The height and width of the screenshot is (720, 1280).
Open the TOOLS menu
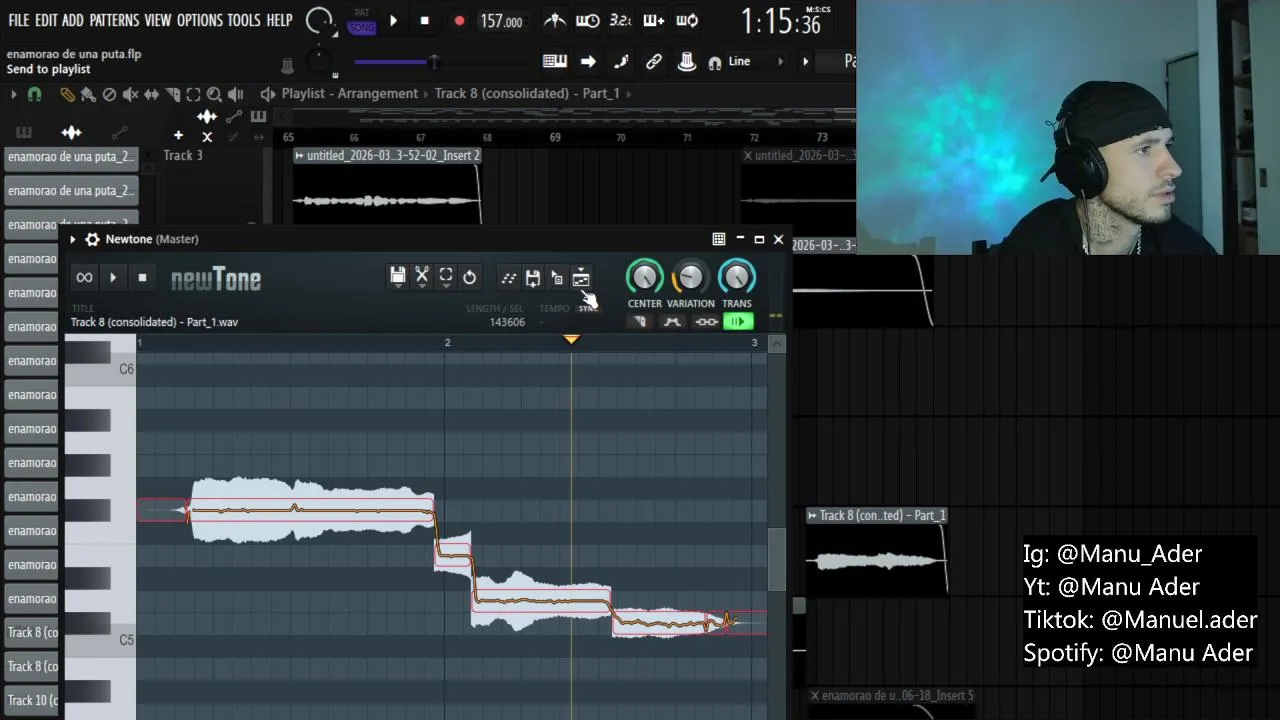244,20
